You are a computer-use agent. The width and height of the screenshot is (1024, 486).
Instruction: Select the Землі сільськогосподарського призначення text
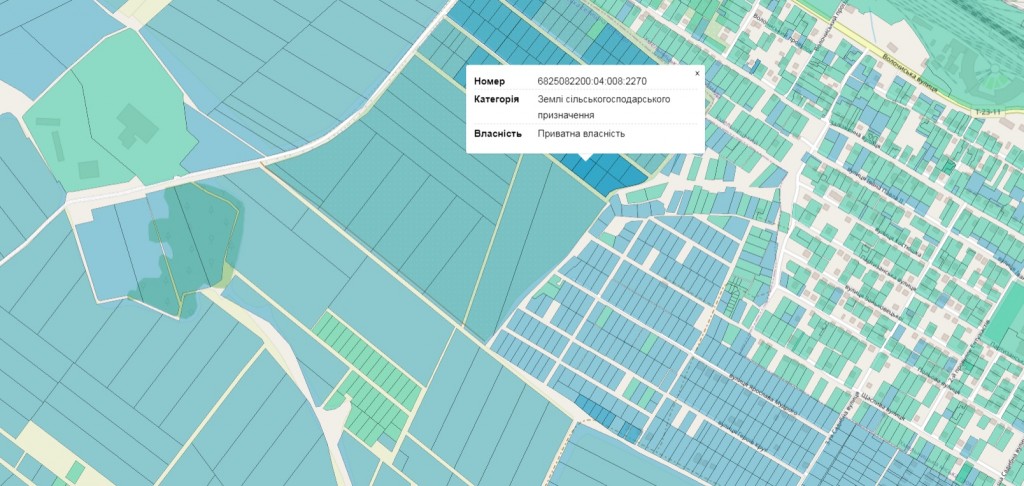click(x=603, y=107)
